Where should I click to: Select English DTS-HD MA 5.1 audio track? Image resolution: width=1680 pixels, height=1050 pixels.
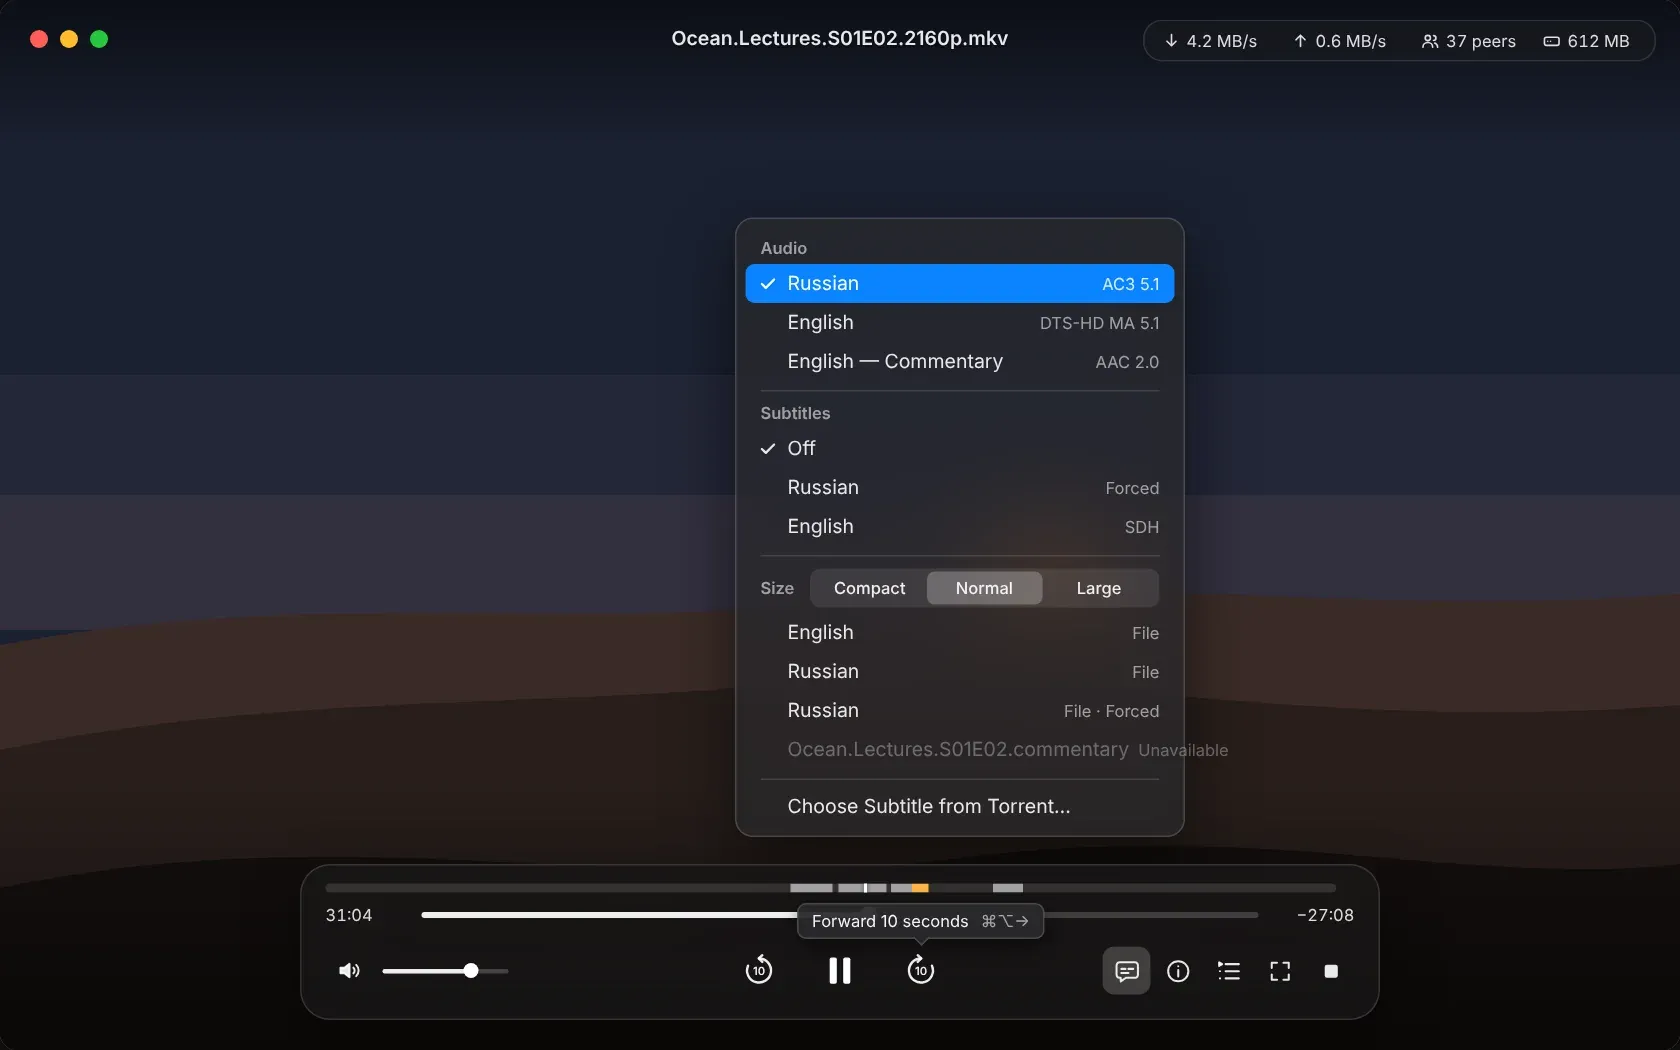[960, 322]
